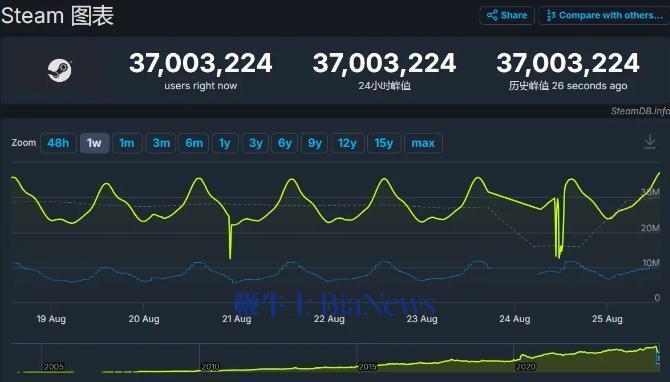The image size is (670, 382).
Task: Click the 21 Aug dip on the chart
Action: coord(230,256)
